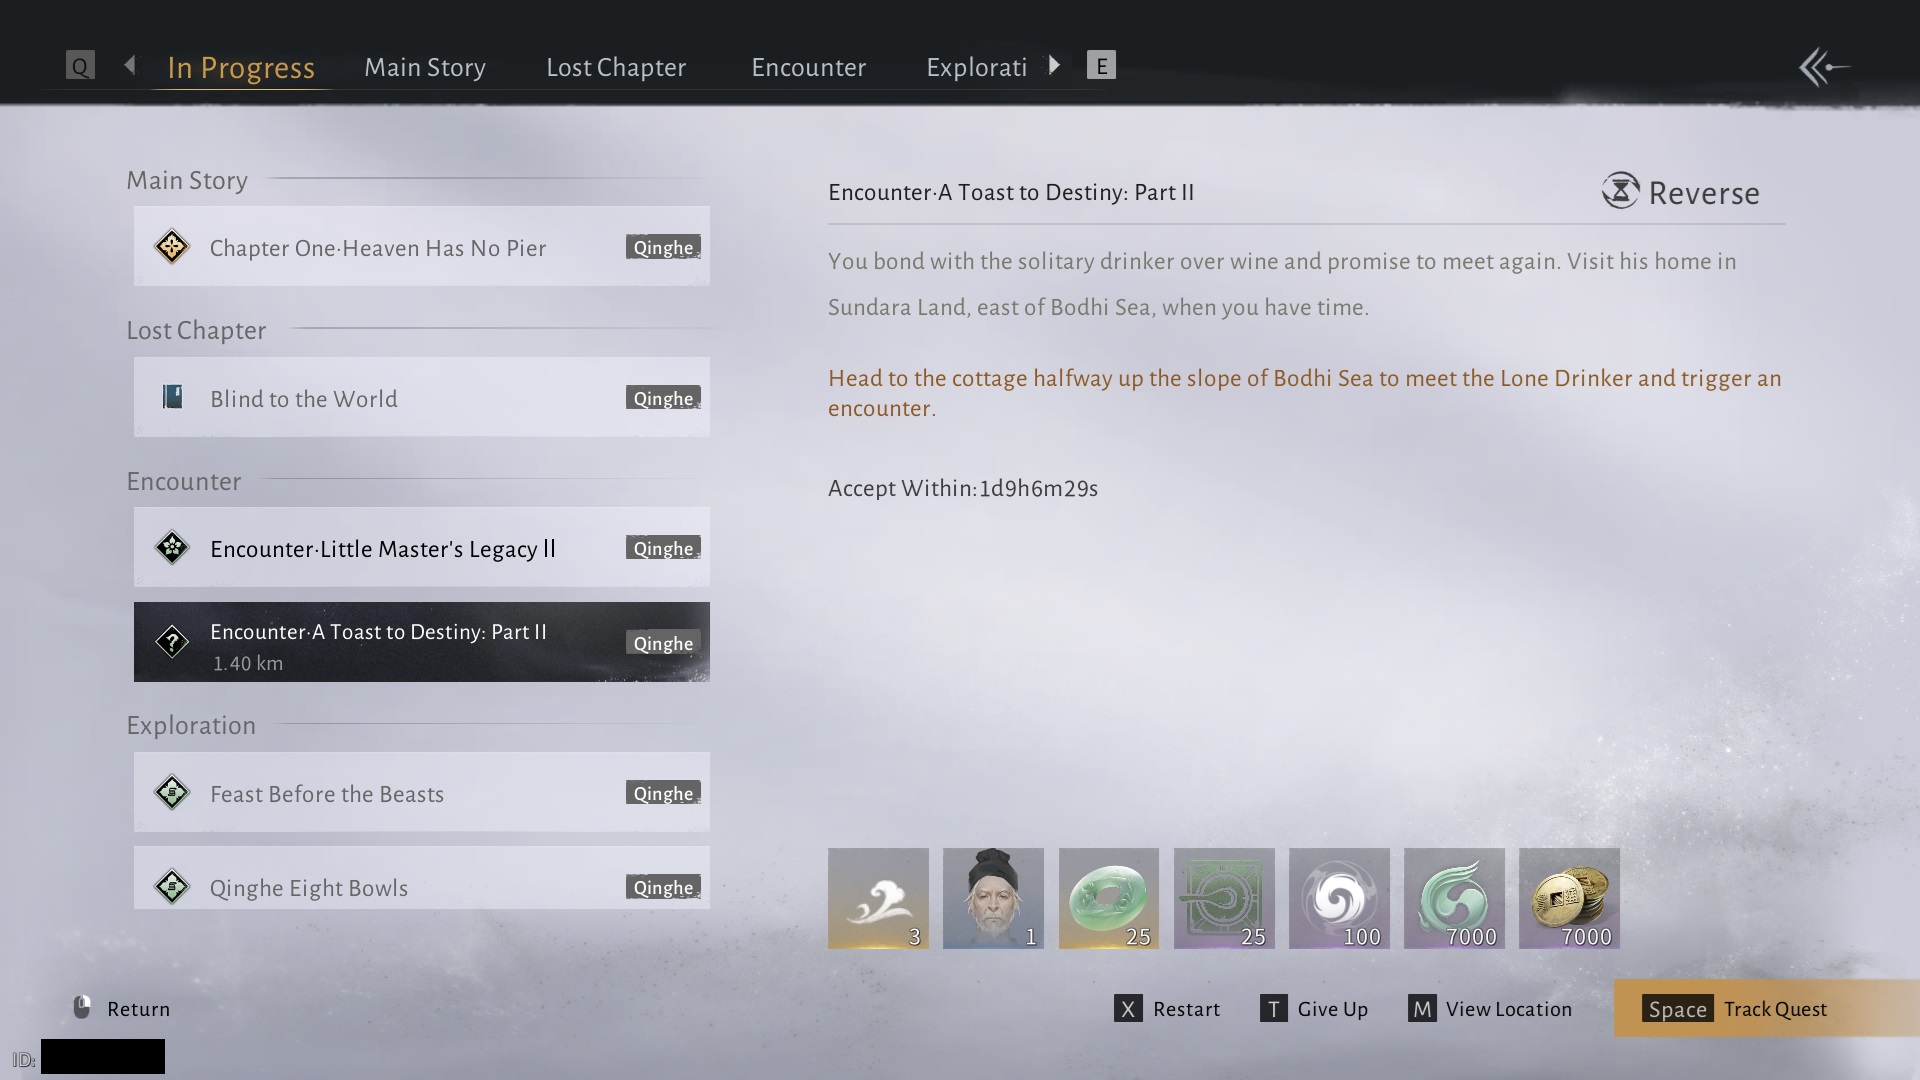Click the green maze token reward icon
The height and width of the screenshot is (1080, 1920).
click(x=1223, y=897)
